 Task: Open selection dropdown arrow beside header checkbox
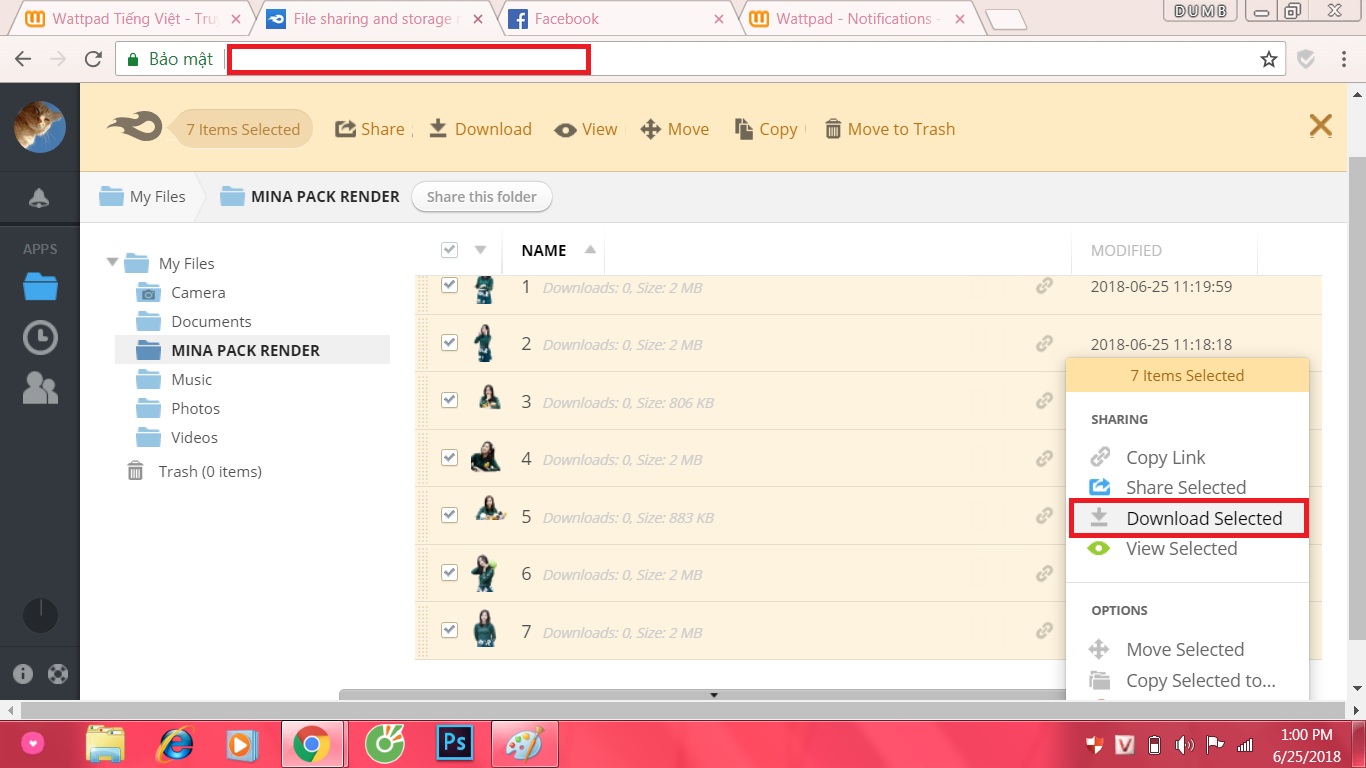[480, 250]
